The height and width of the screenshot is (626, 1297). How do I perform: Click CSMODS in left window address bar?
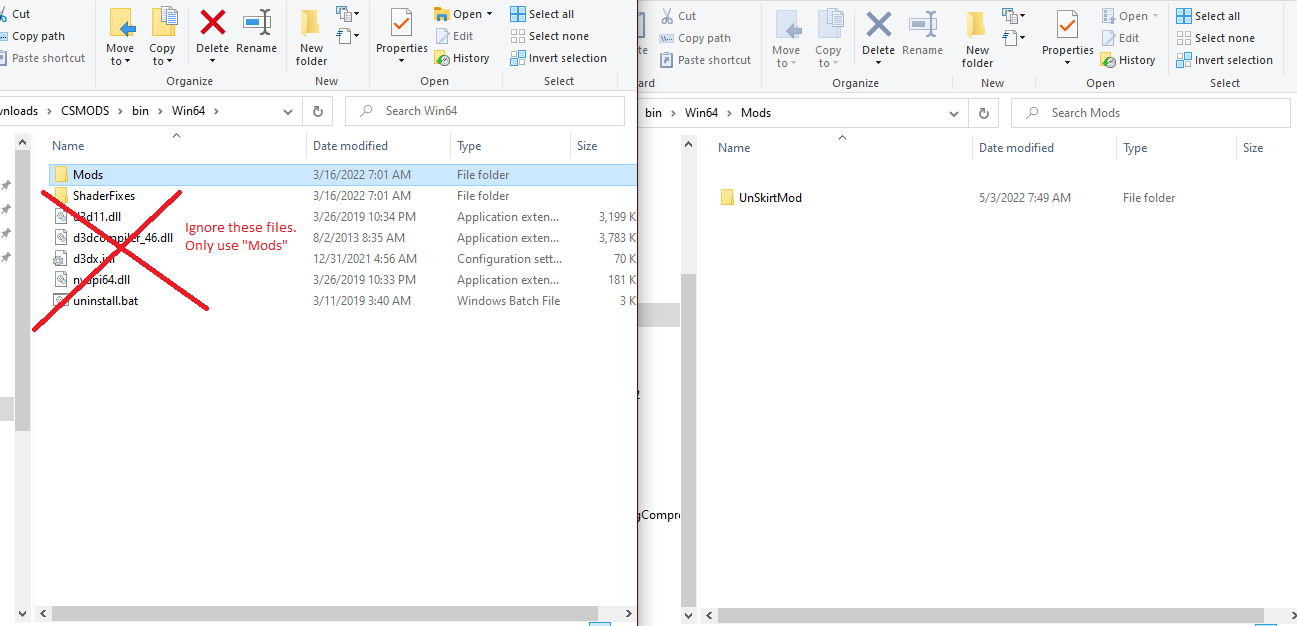[x=83, y=111]
